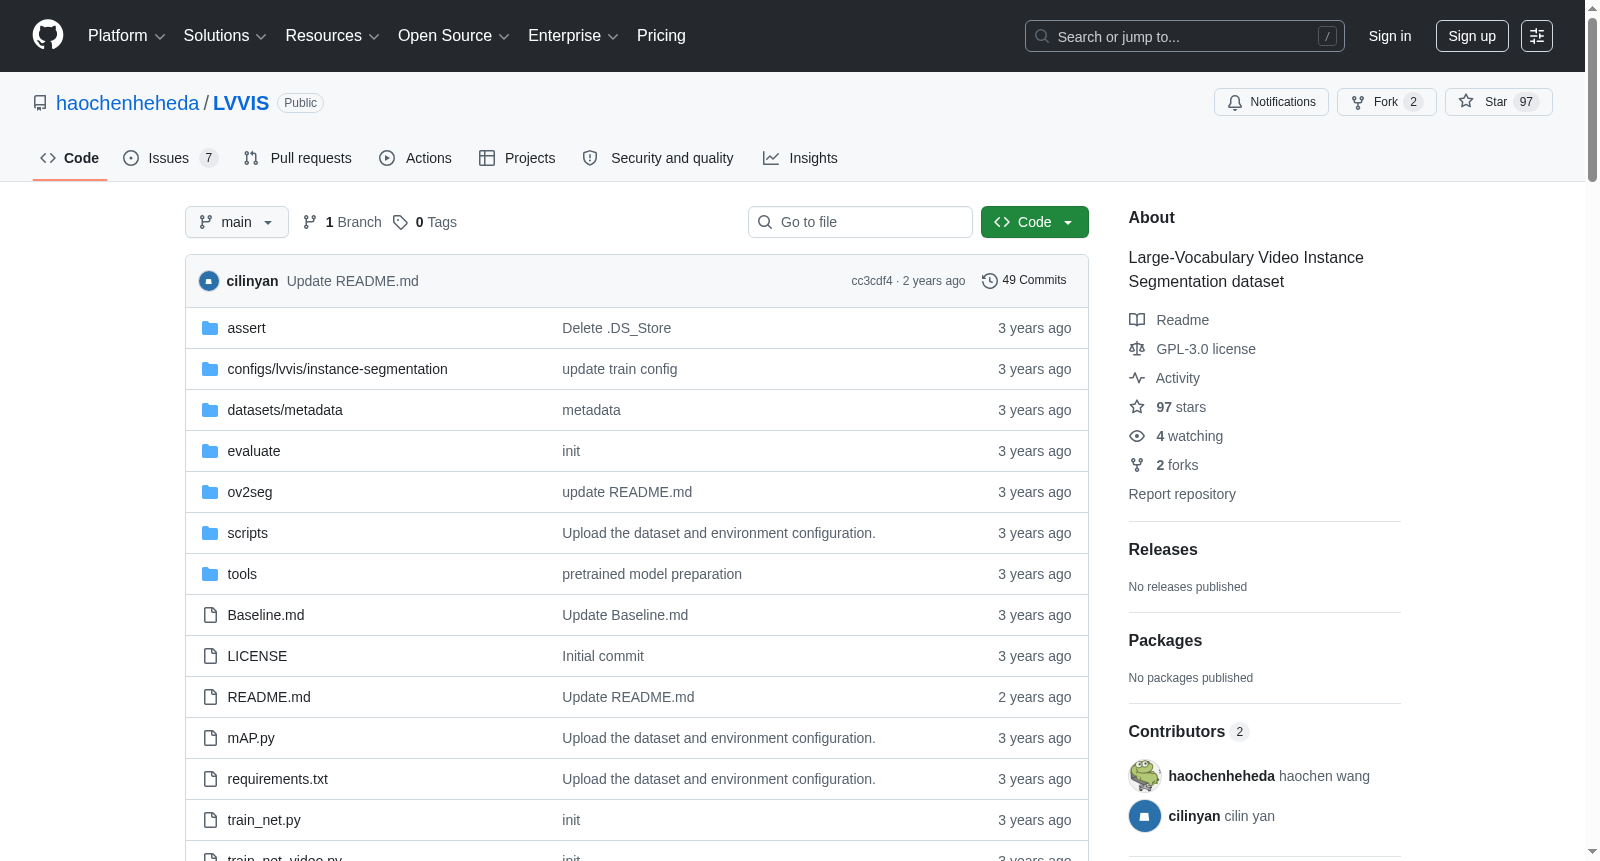Expand the Enterprise menu

click(x=573, y=36)
